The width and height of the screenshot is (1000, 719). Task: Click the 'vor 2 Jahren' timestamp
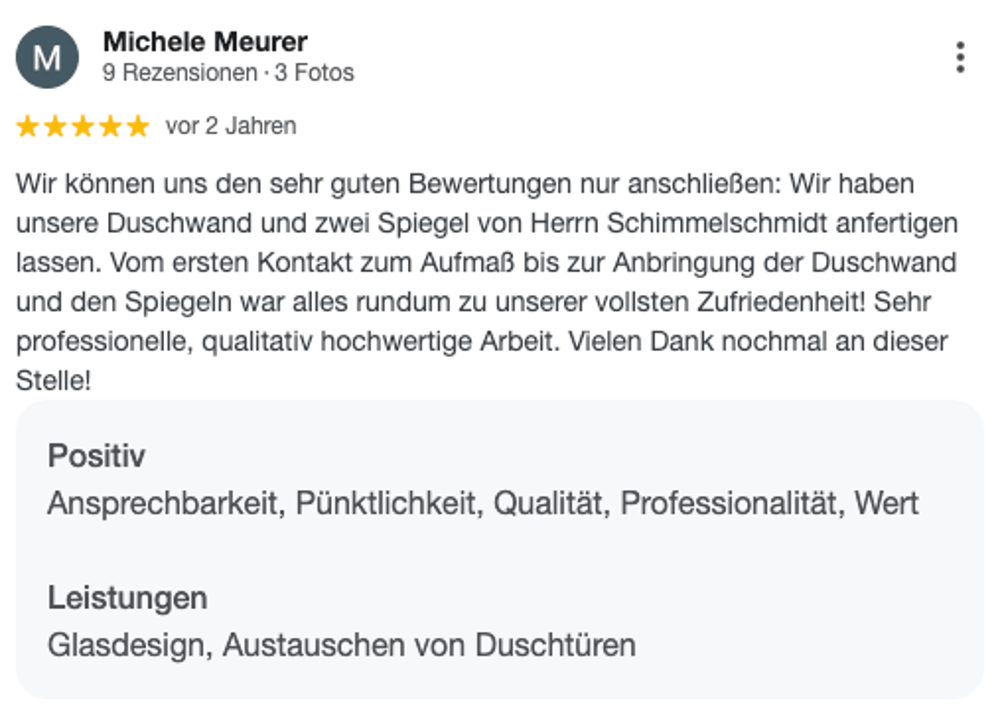pyautogui.click(x=231, y=126)
